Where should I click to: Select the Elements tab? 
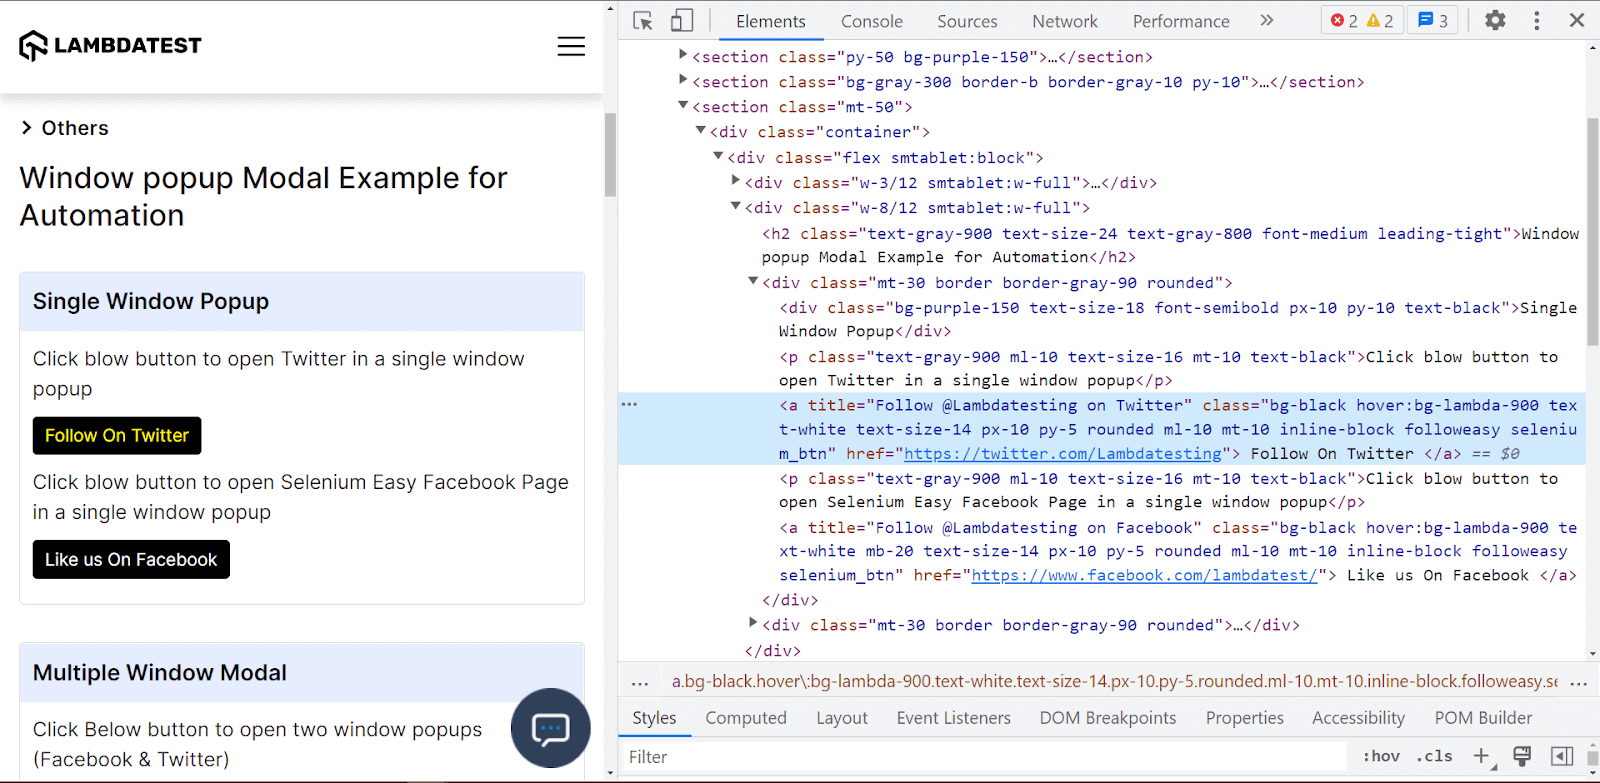(x=770, y=21)
